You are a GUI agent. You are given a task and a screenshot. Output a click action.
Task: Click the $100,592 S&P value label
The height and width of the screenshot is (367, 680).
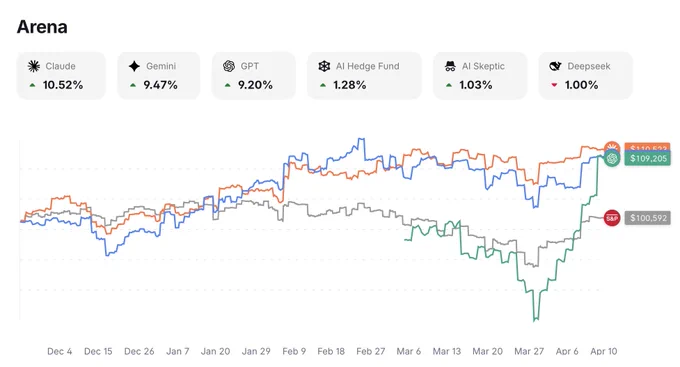pyautogui.click(x=648, y=218)
